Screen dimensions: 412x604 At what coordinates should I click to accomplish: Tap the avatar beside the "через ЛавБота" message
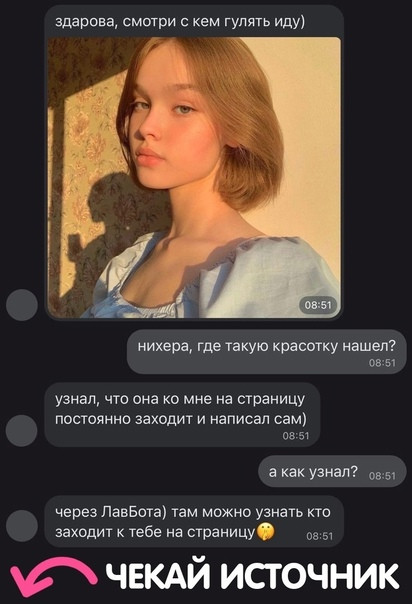pyautogui.click(x=22, y=526)
